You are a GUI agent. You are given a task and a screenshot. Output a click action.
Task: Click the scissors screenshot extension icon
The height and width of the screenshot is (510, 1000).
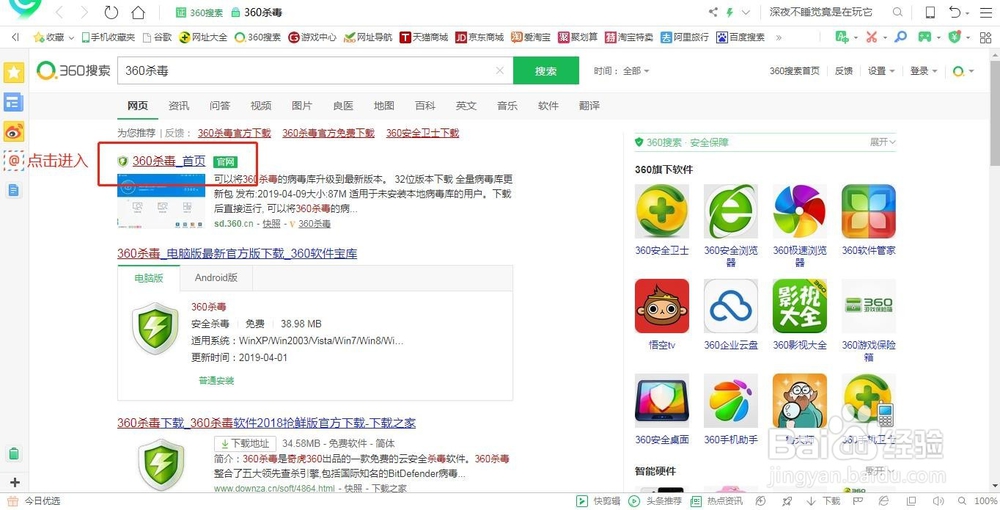872,37
